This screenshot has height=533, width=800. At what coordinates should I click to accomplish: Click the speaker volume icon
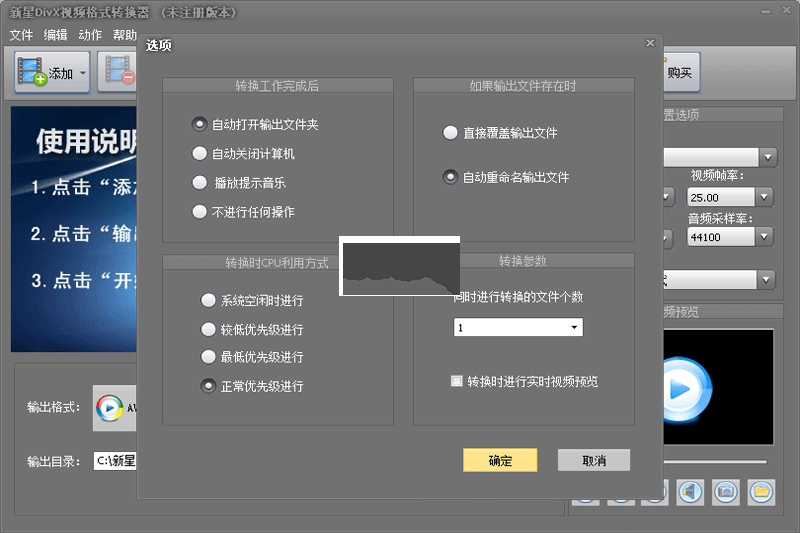tap(689, 491)
